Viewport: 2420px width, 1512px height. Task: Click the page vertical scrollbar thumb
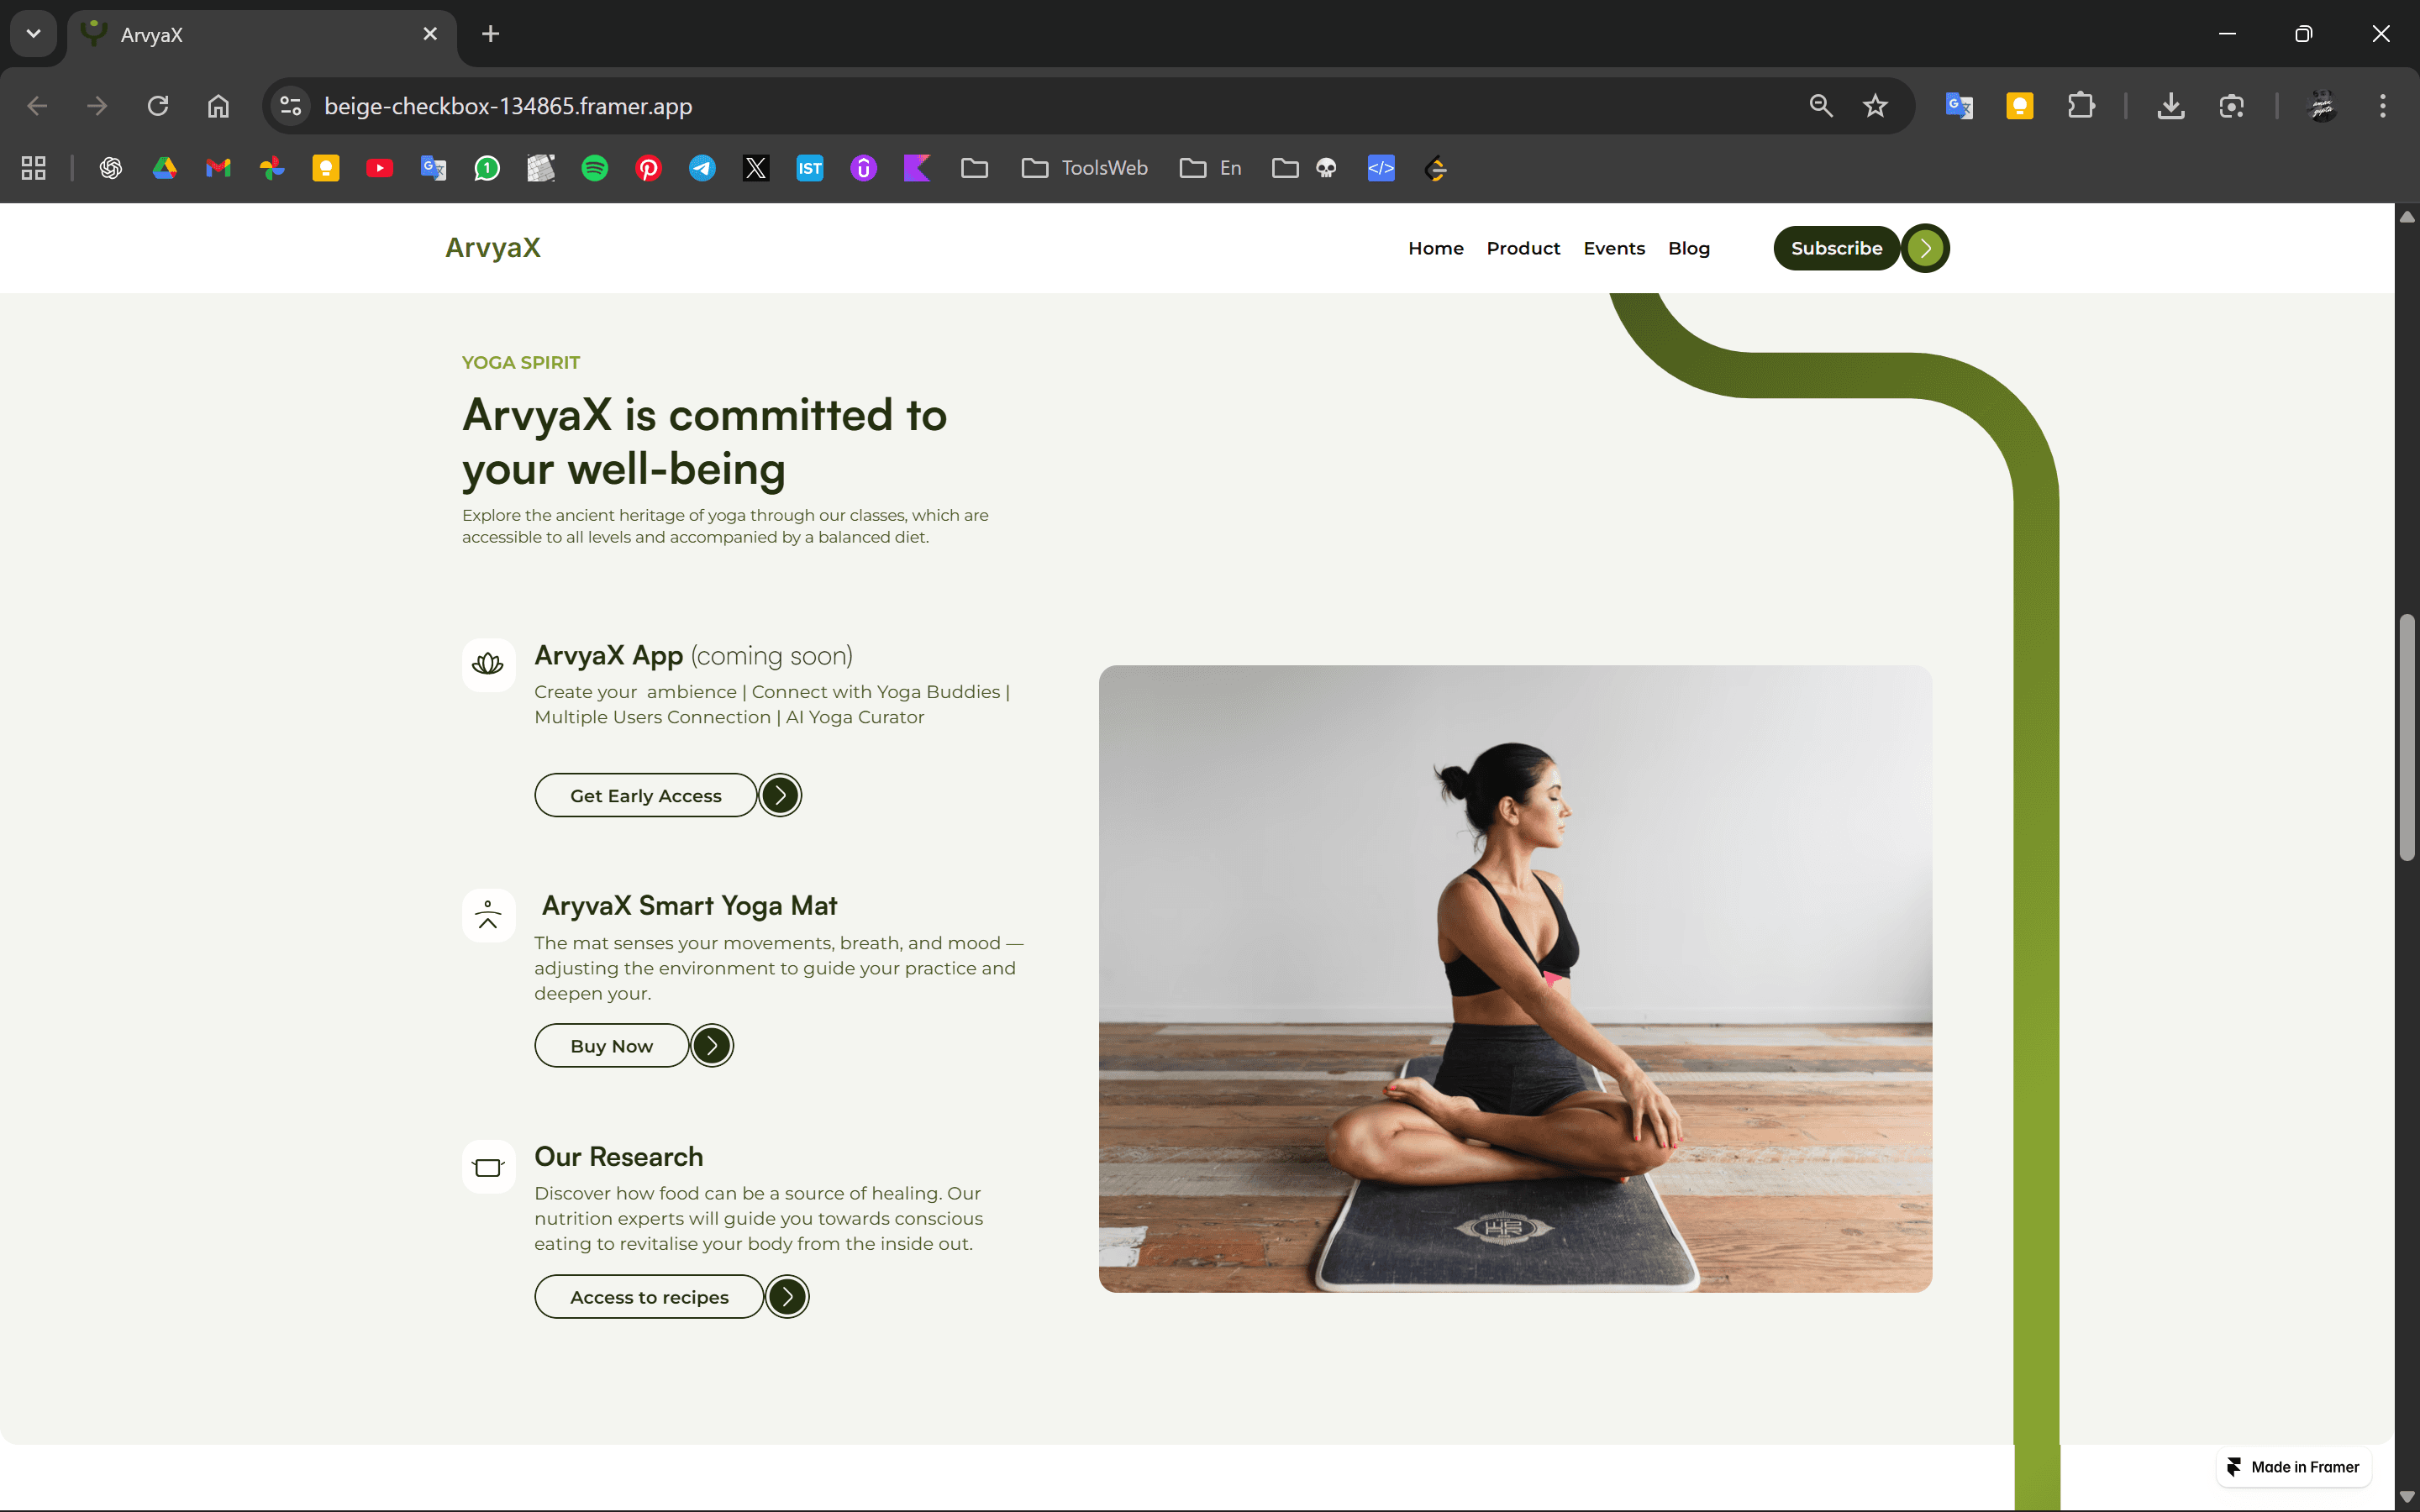pos(2406,738)
